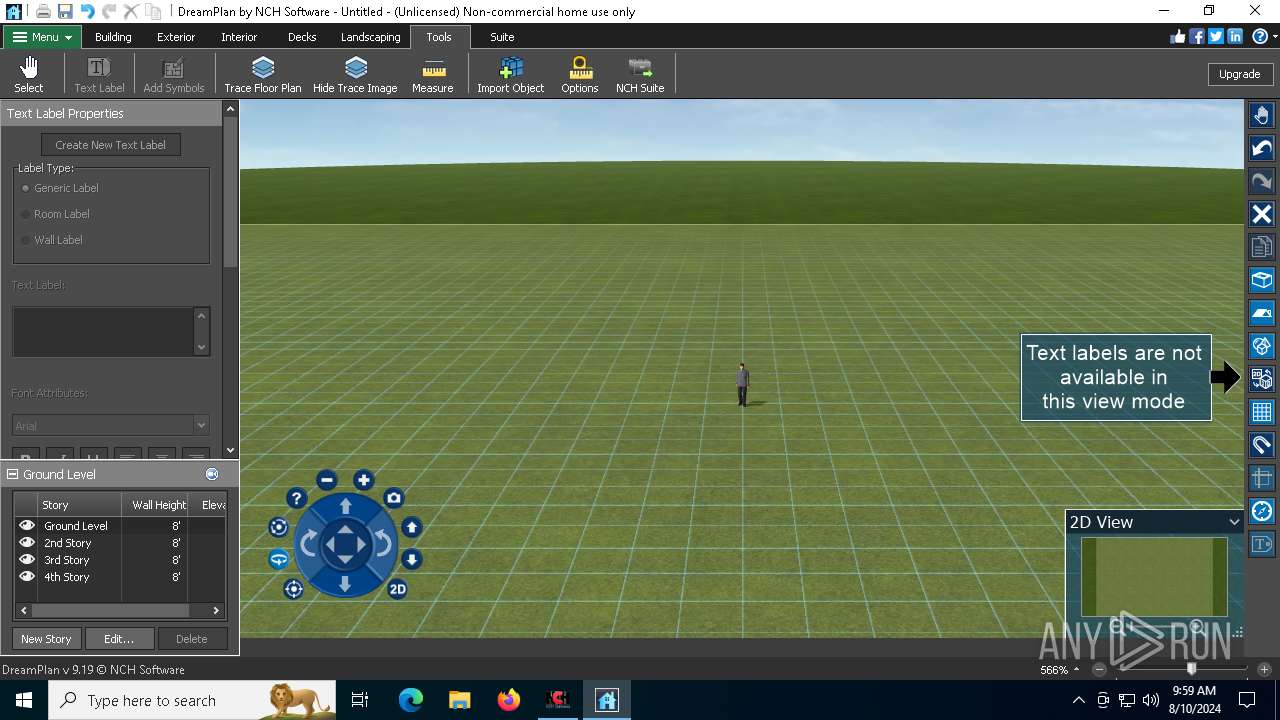
Task: Select Wall Label radio button
Action: 26,240
